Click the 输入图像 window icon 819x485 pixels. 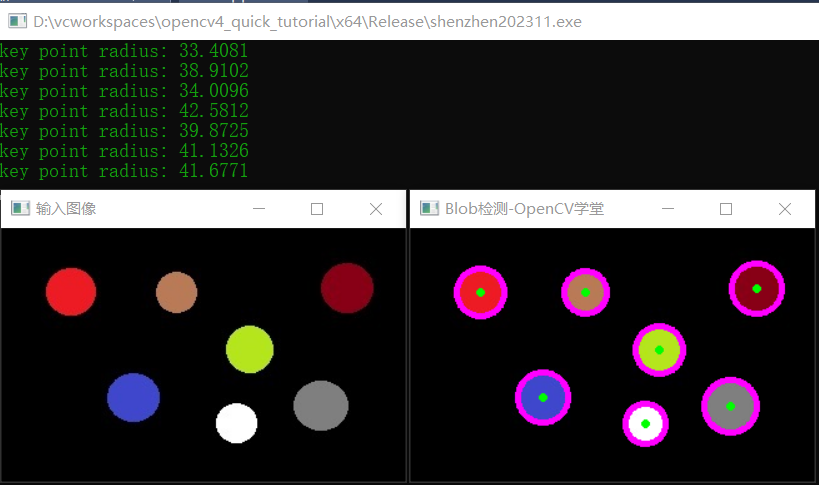point(20,208)
